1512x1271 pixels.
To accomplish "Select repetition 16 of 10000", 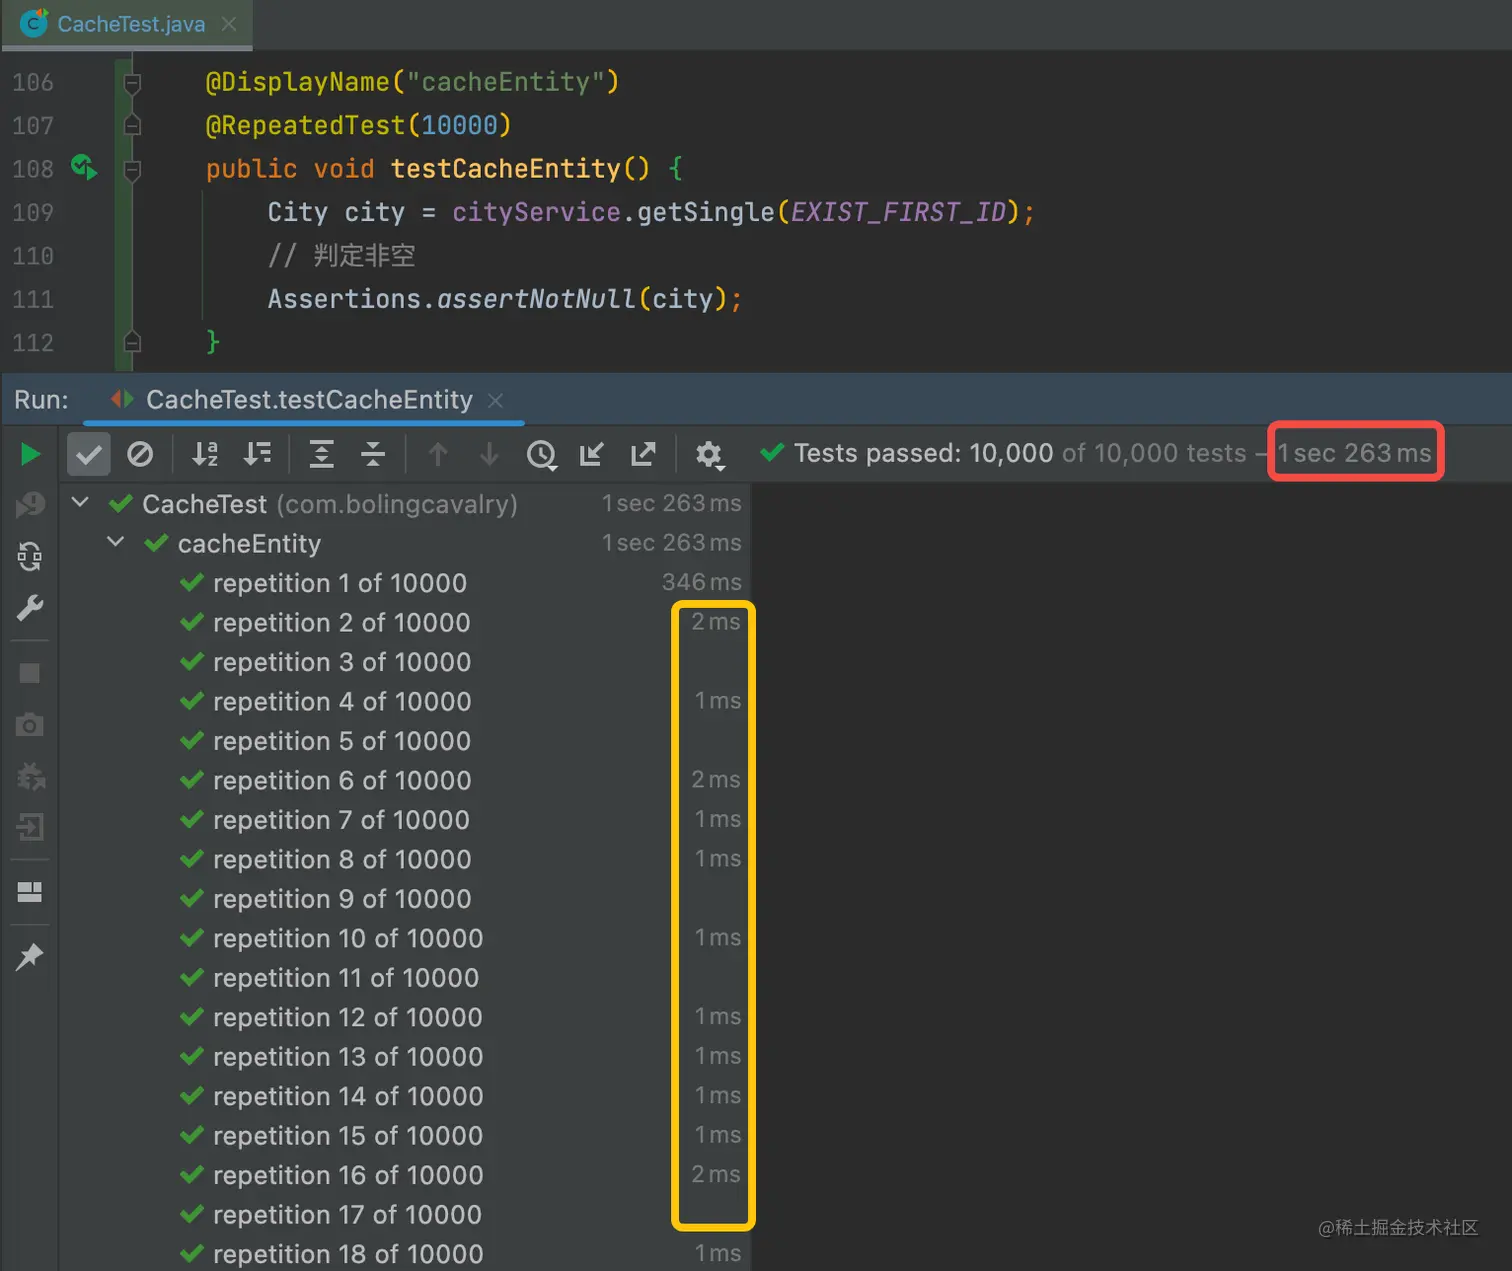I will tap(405, 1175).
